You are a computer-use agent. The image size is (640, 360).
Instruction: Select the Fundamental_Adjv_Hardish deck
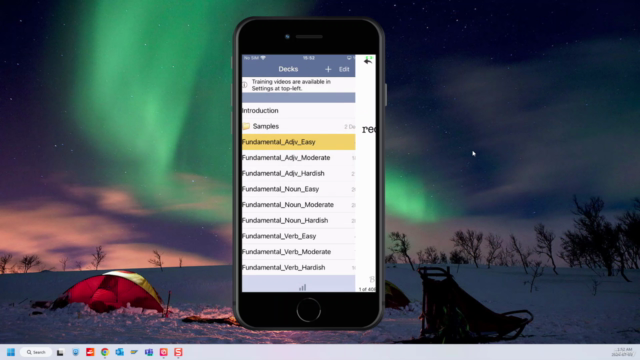(298, 173)
